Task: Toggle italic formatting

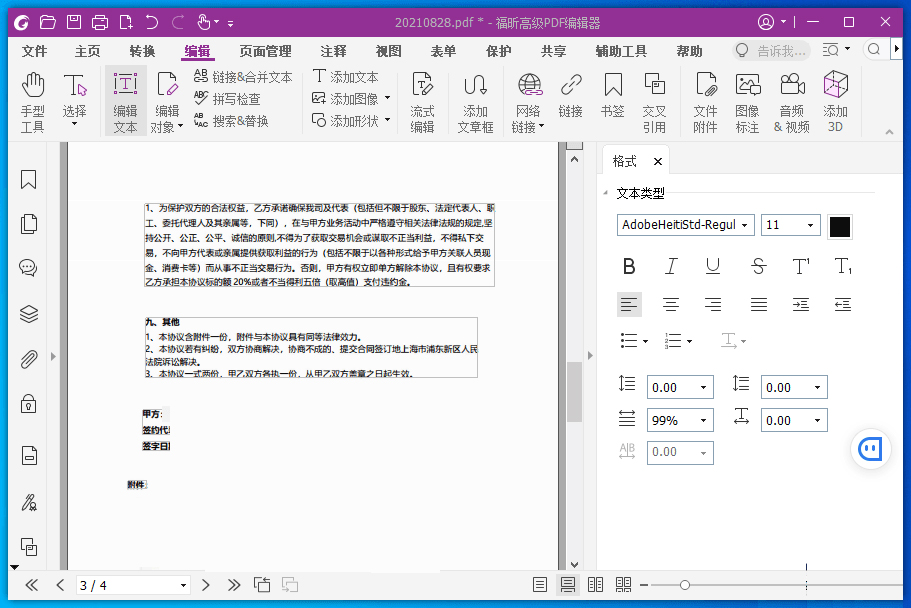Action: click(x=671, y=267)
